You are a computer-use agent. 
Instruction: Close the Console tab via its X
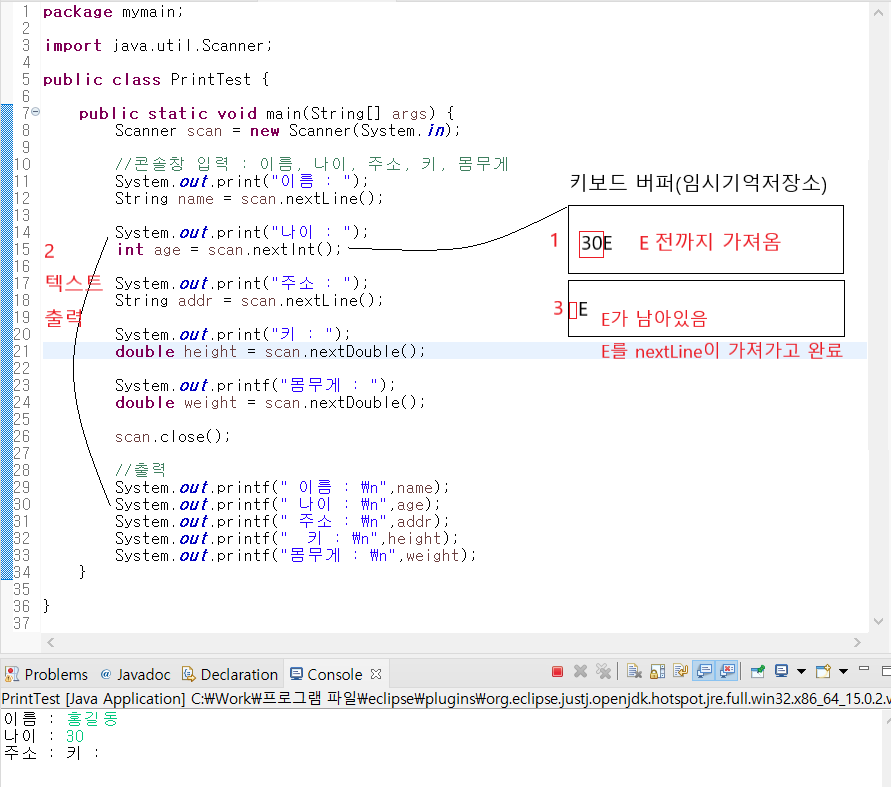pos(376,674)
